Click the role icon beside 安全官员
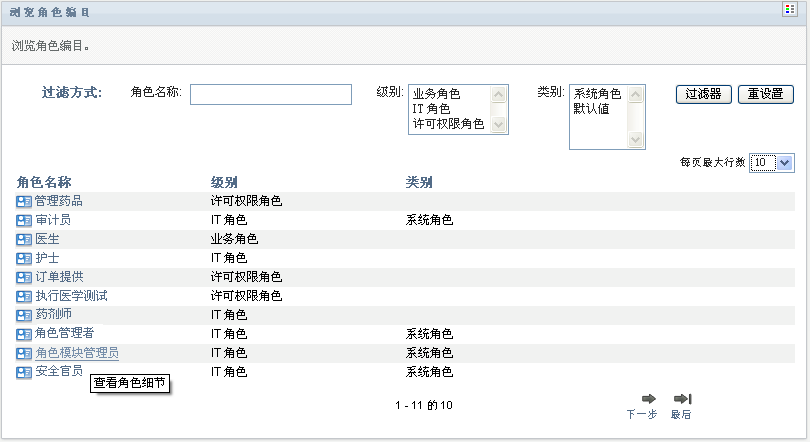This screenshot has height=442, width=810. click(24, 372)
